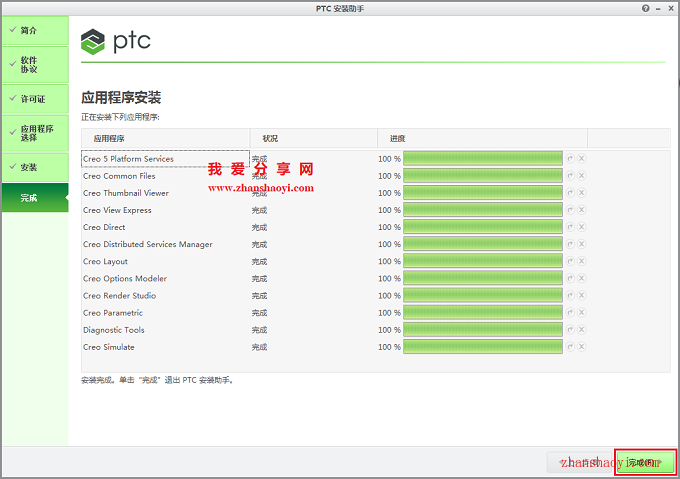
Task: Click cancel X icon for Creo Options Modeler
Action: coord(582,278)
